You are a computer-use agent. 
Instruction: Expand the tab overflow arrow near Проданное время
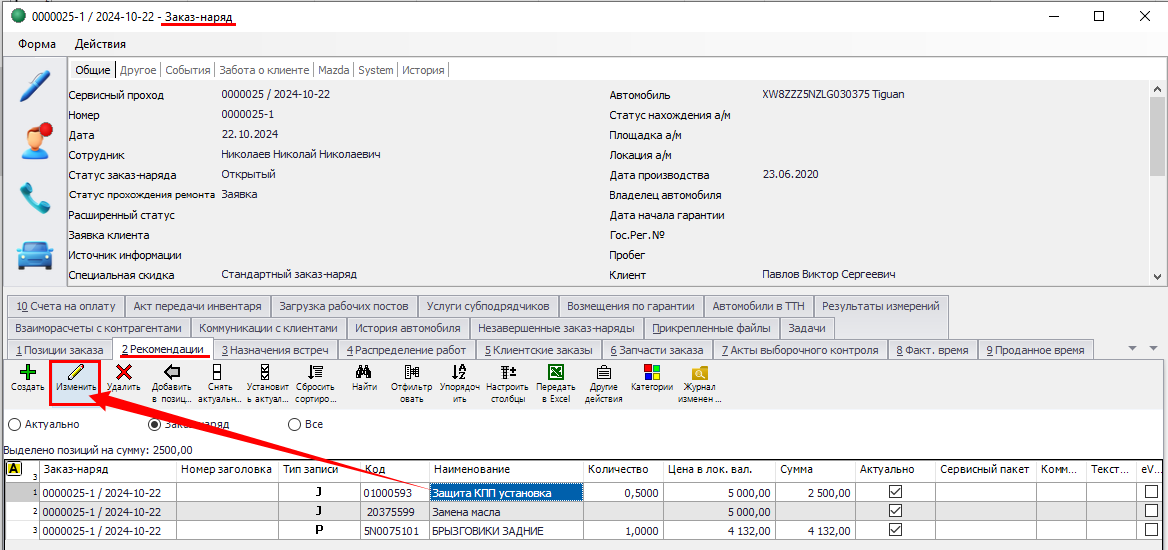1133,349
